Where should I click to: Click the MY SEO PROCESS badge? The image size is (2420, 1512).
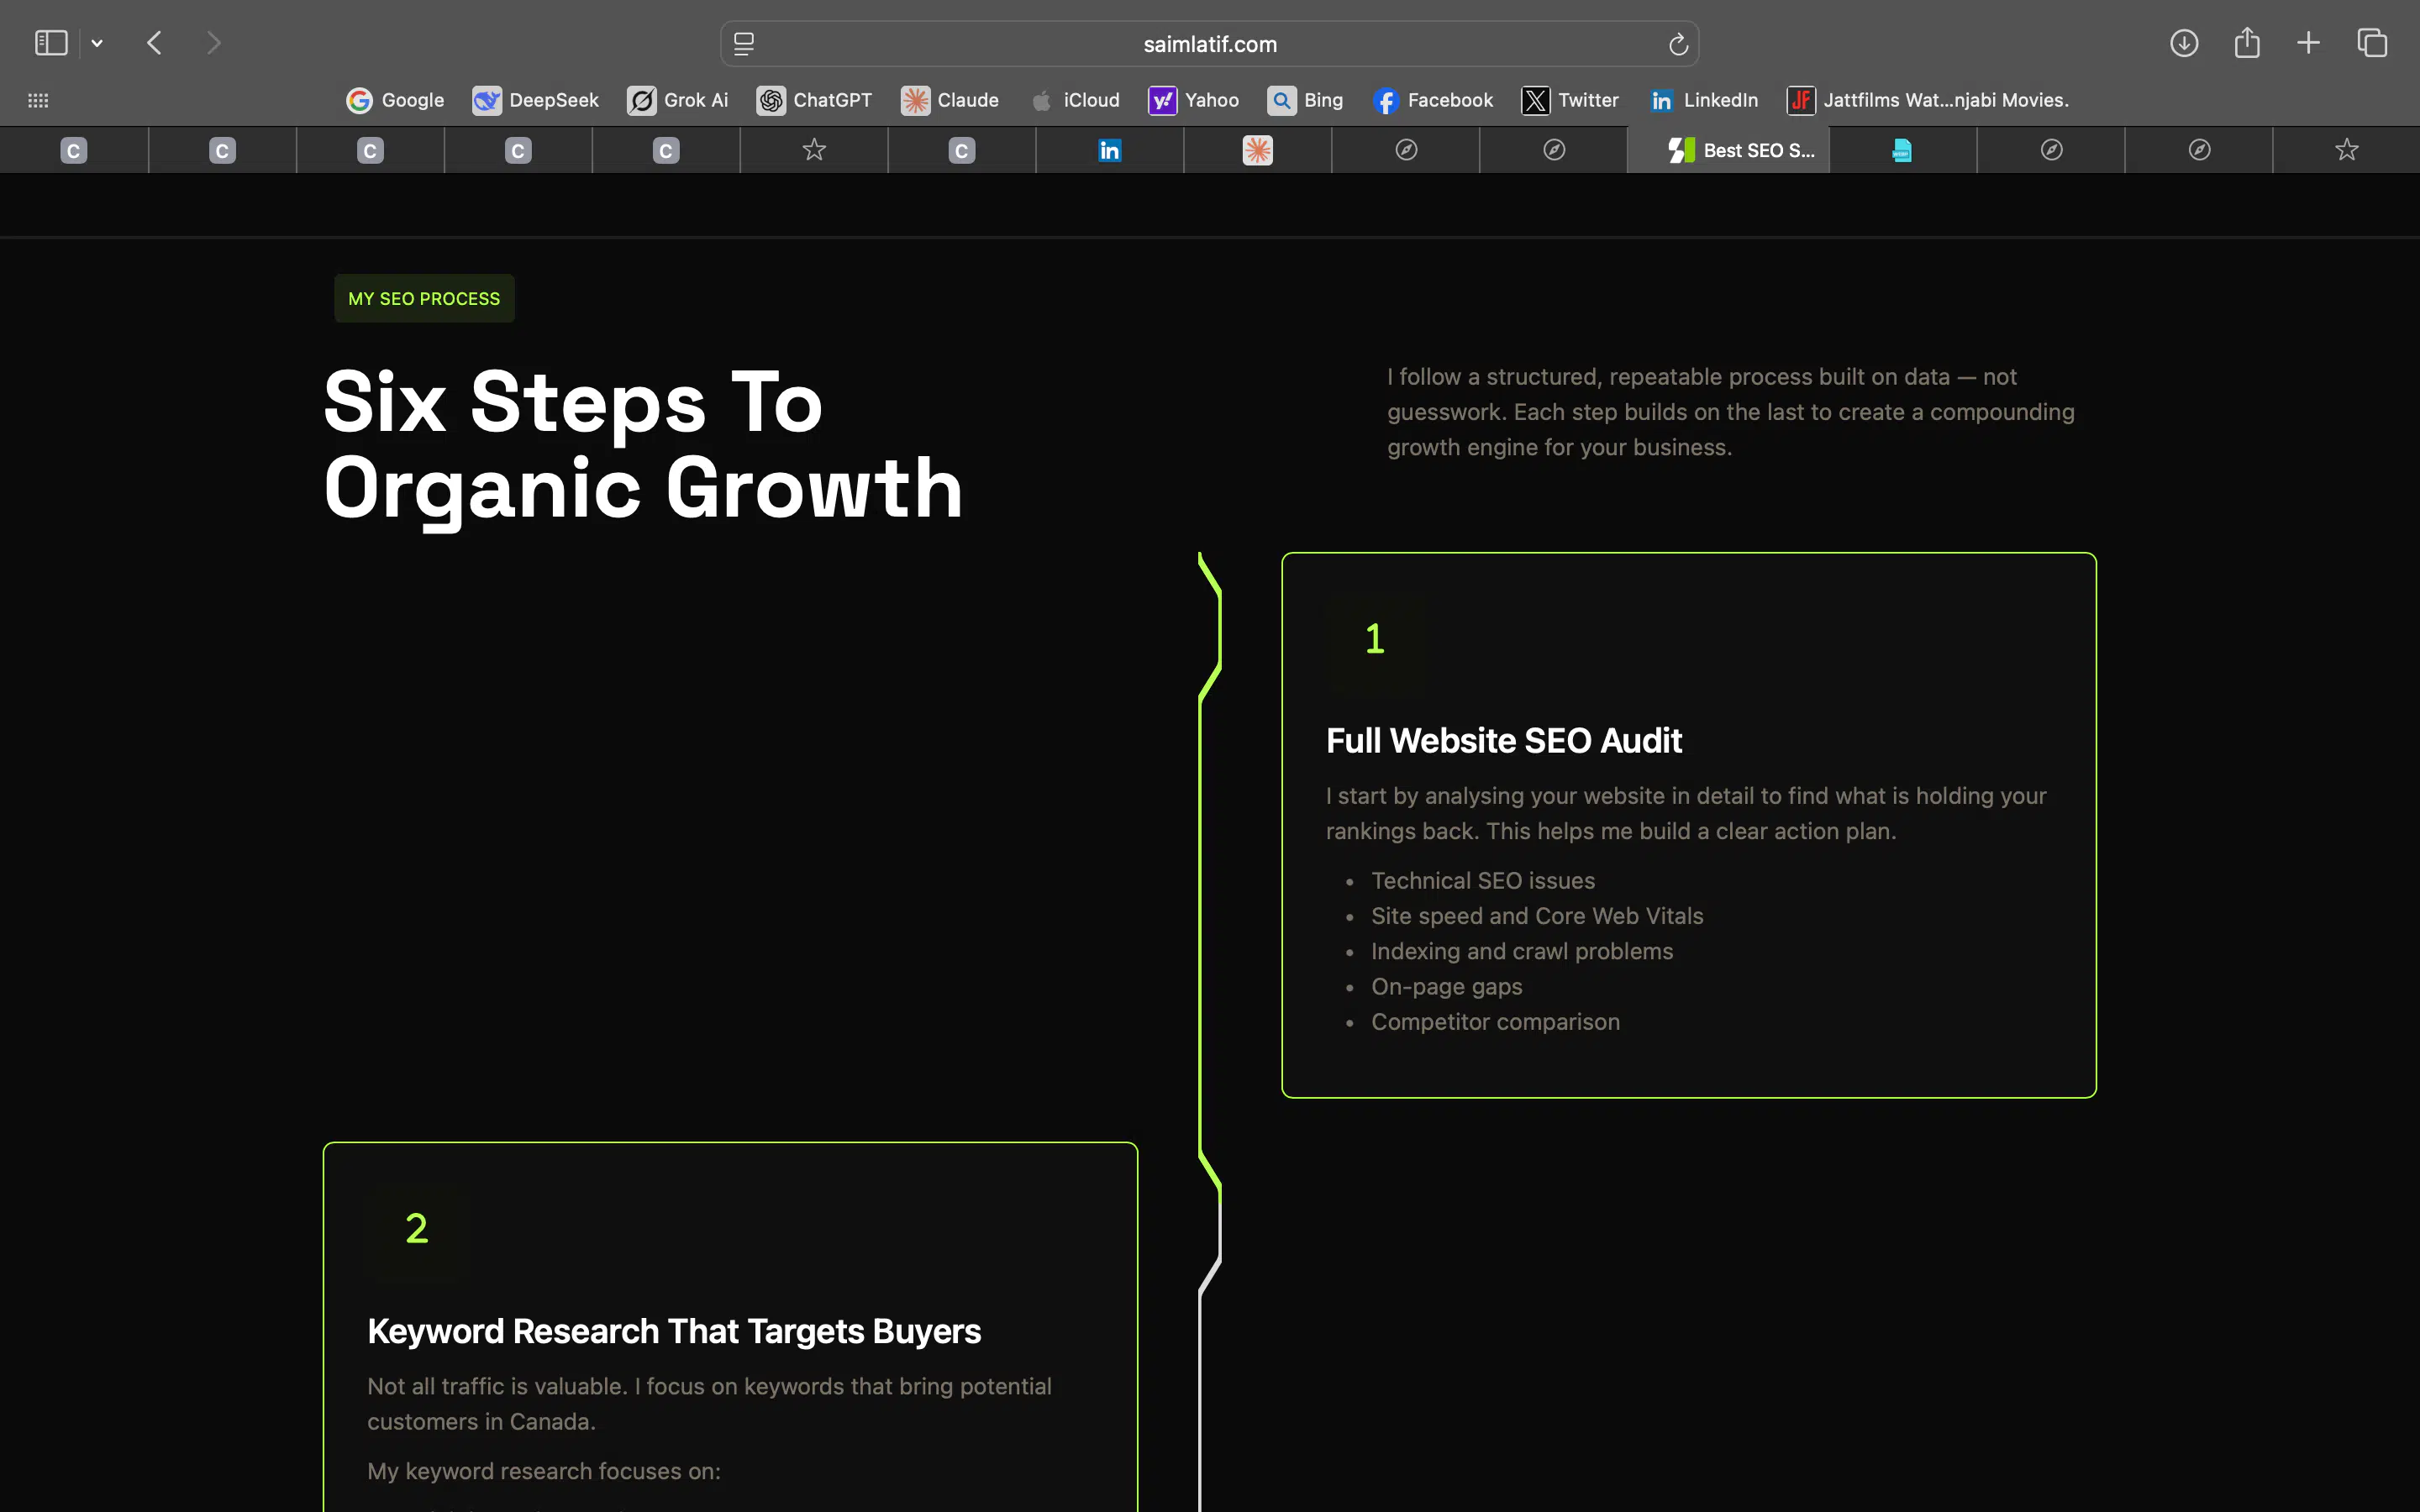424,299
